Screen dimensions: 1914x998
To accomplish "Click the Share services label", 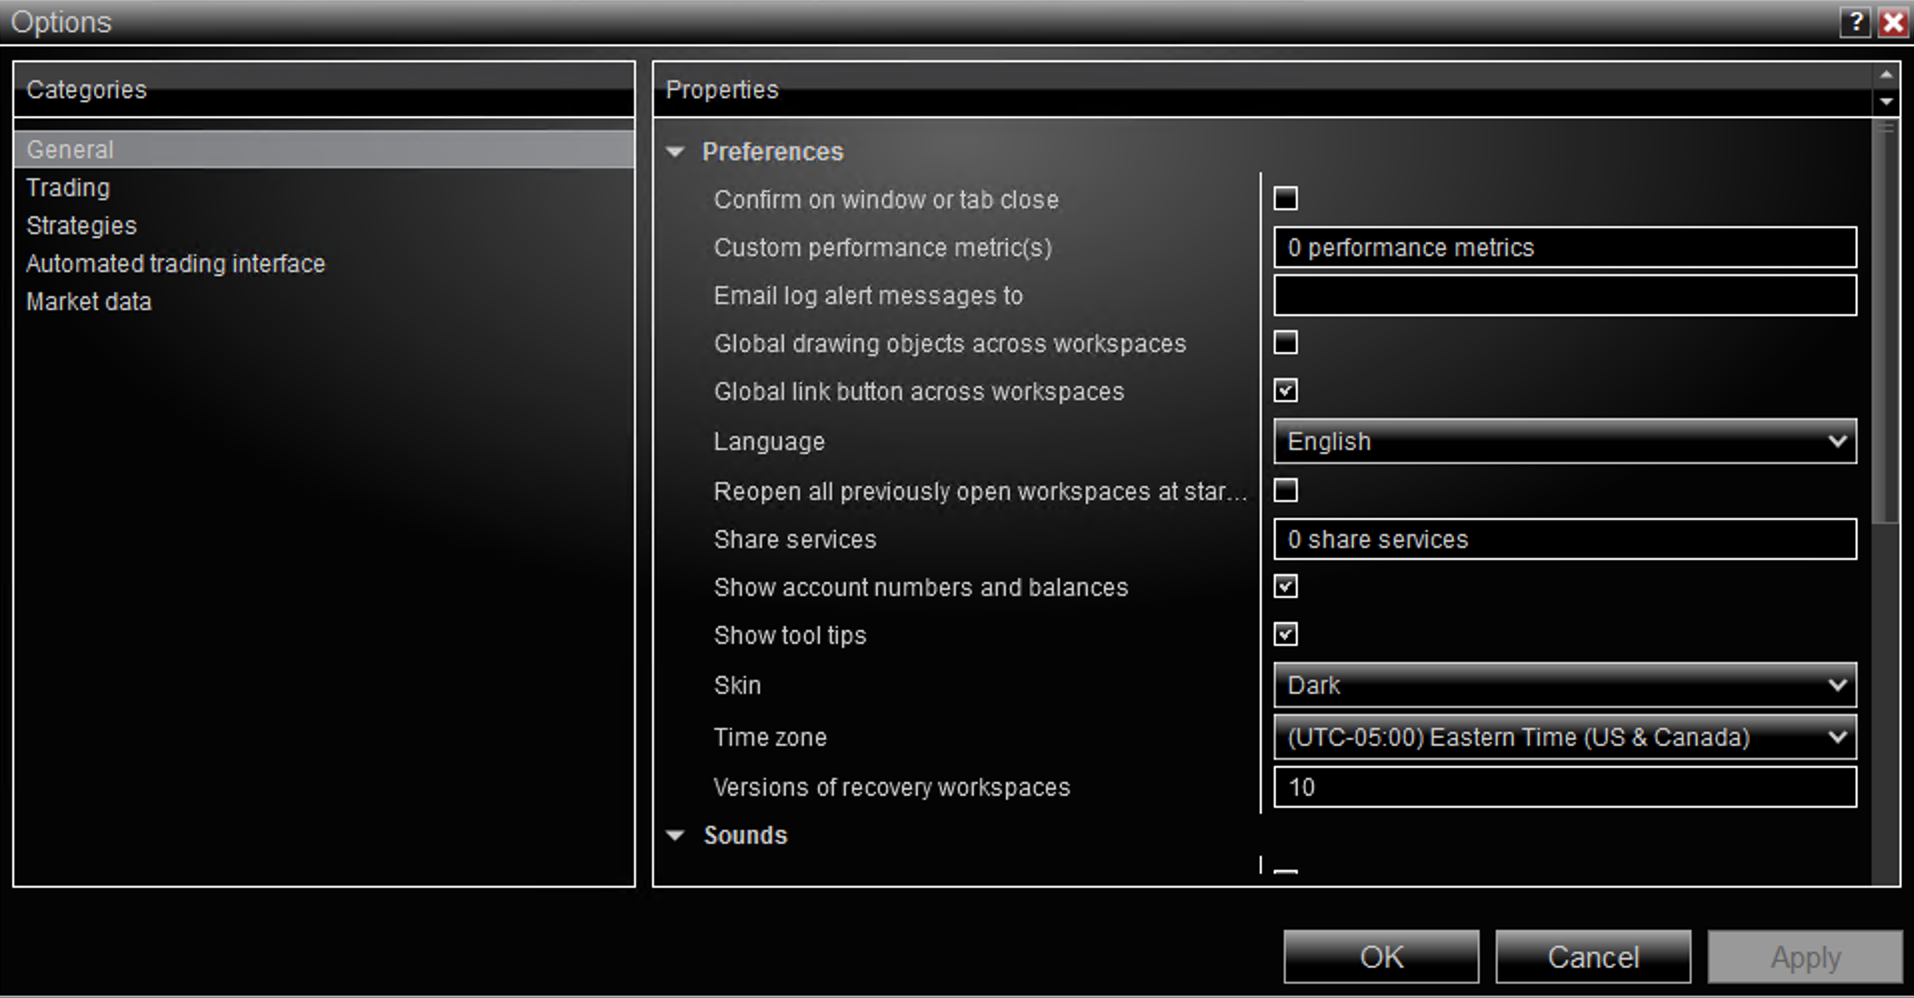I will click(x=795, y=539).
